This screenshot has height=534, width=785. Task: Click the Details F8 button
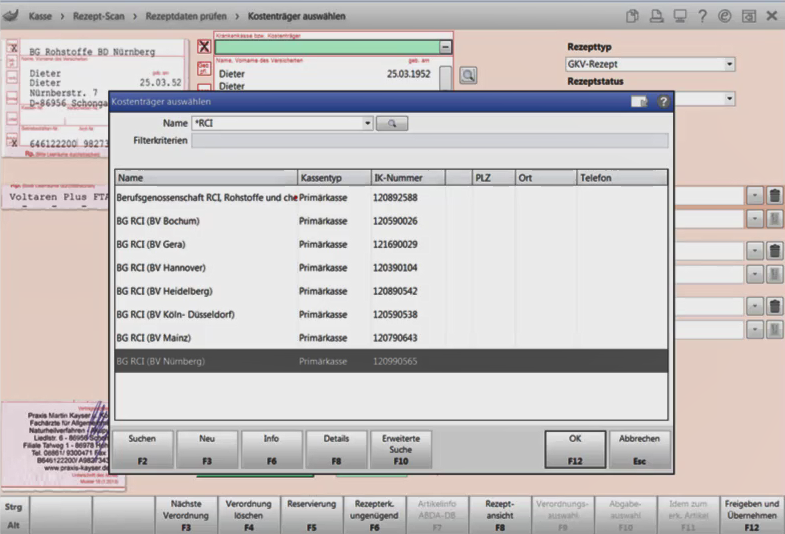pos(336,449)
